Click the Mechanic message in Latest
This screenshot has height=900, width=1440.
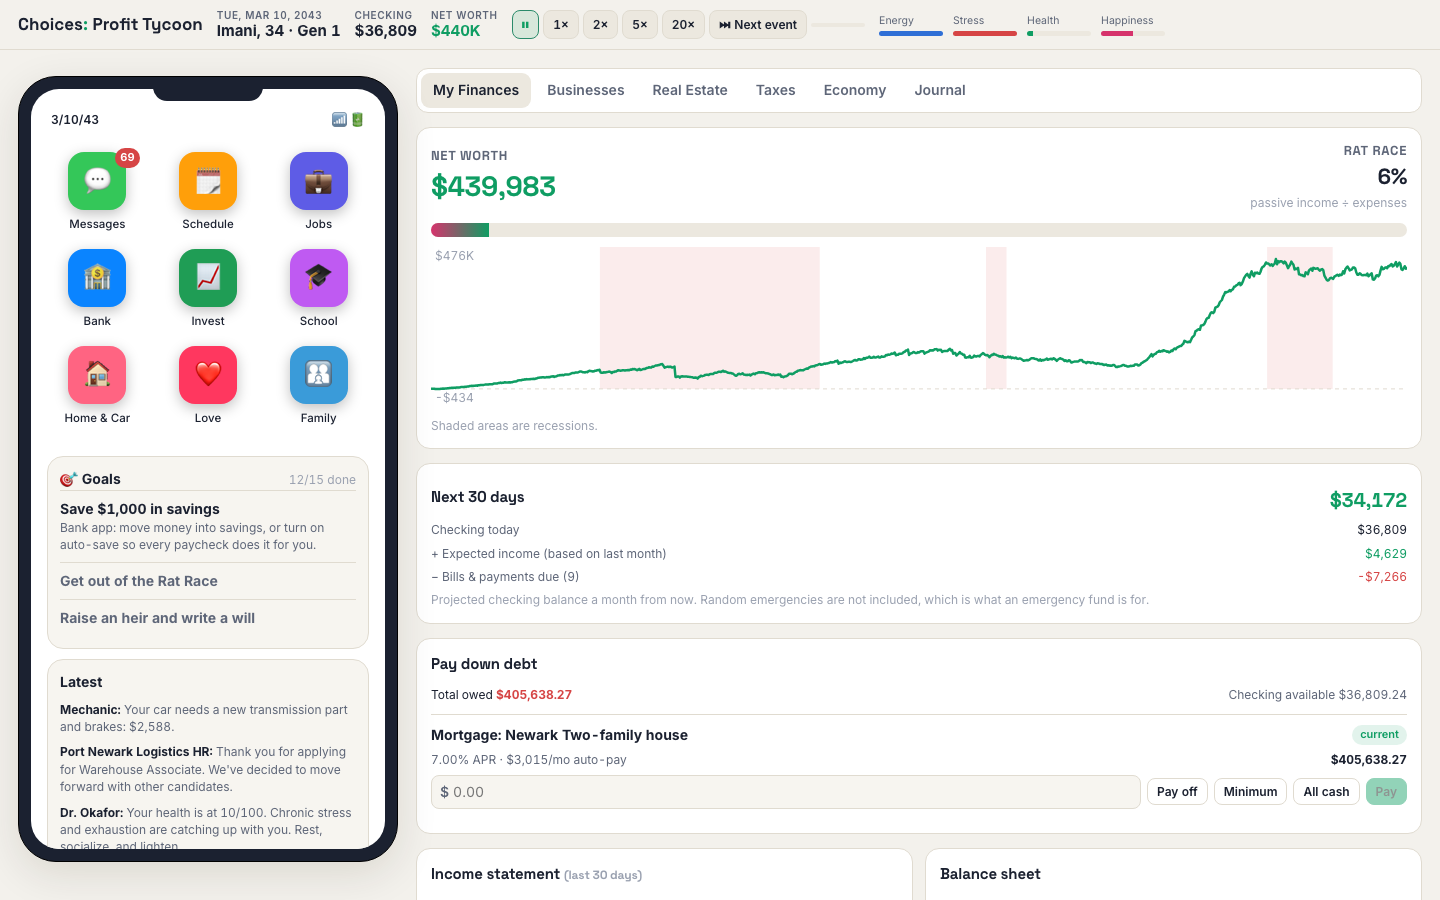[208, 718]
